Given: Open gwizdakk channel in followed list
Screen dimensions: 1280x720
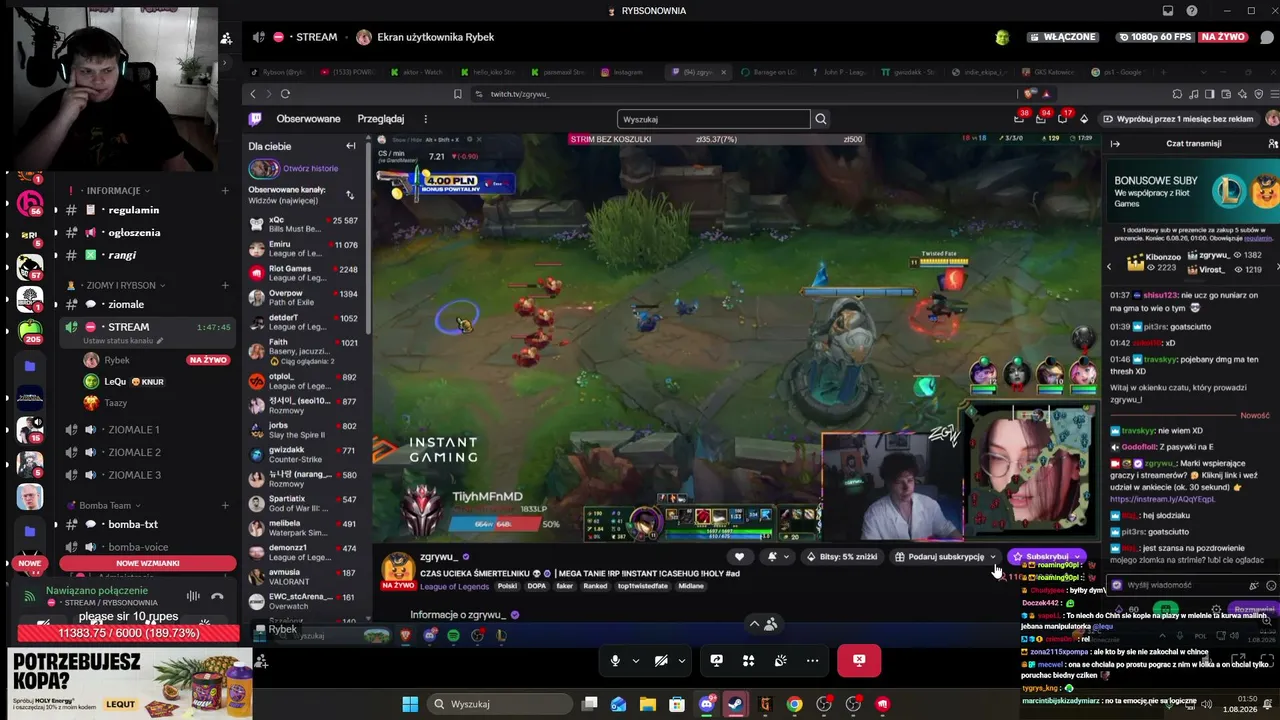Looking at the screenshot, I should tap(304, 455).
